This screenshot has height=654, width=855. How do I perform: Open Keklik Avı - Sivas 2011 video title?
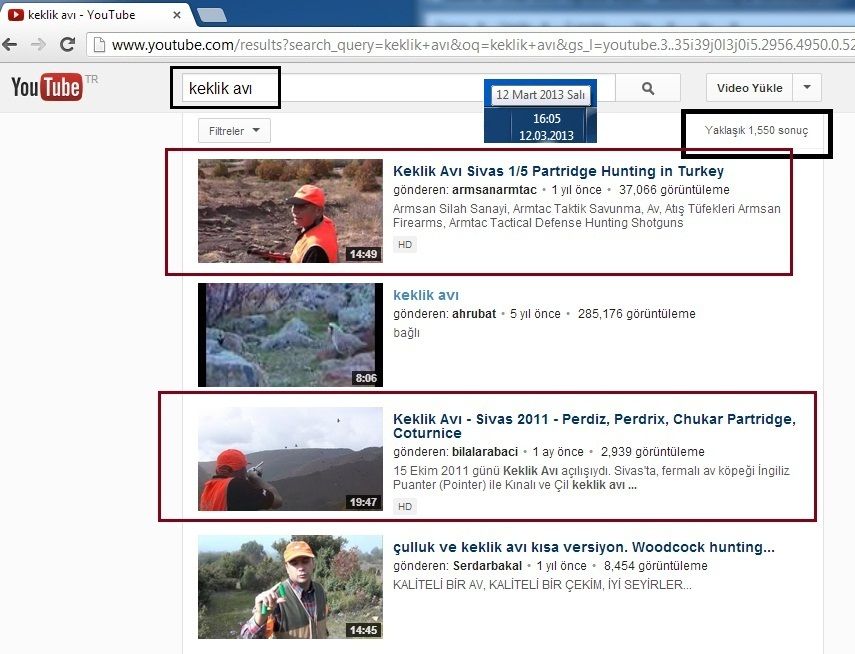tap(594, 426)
